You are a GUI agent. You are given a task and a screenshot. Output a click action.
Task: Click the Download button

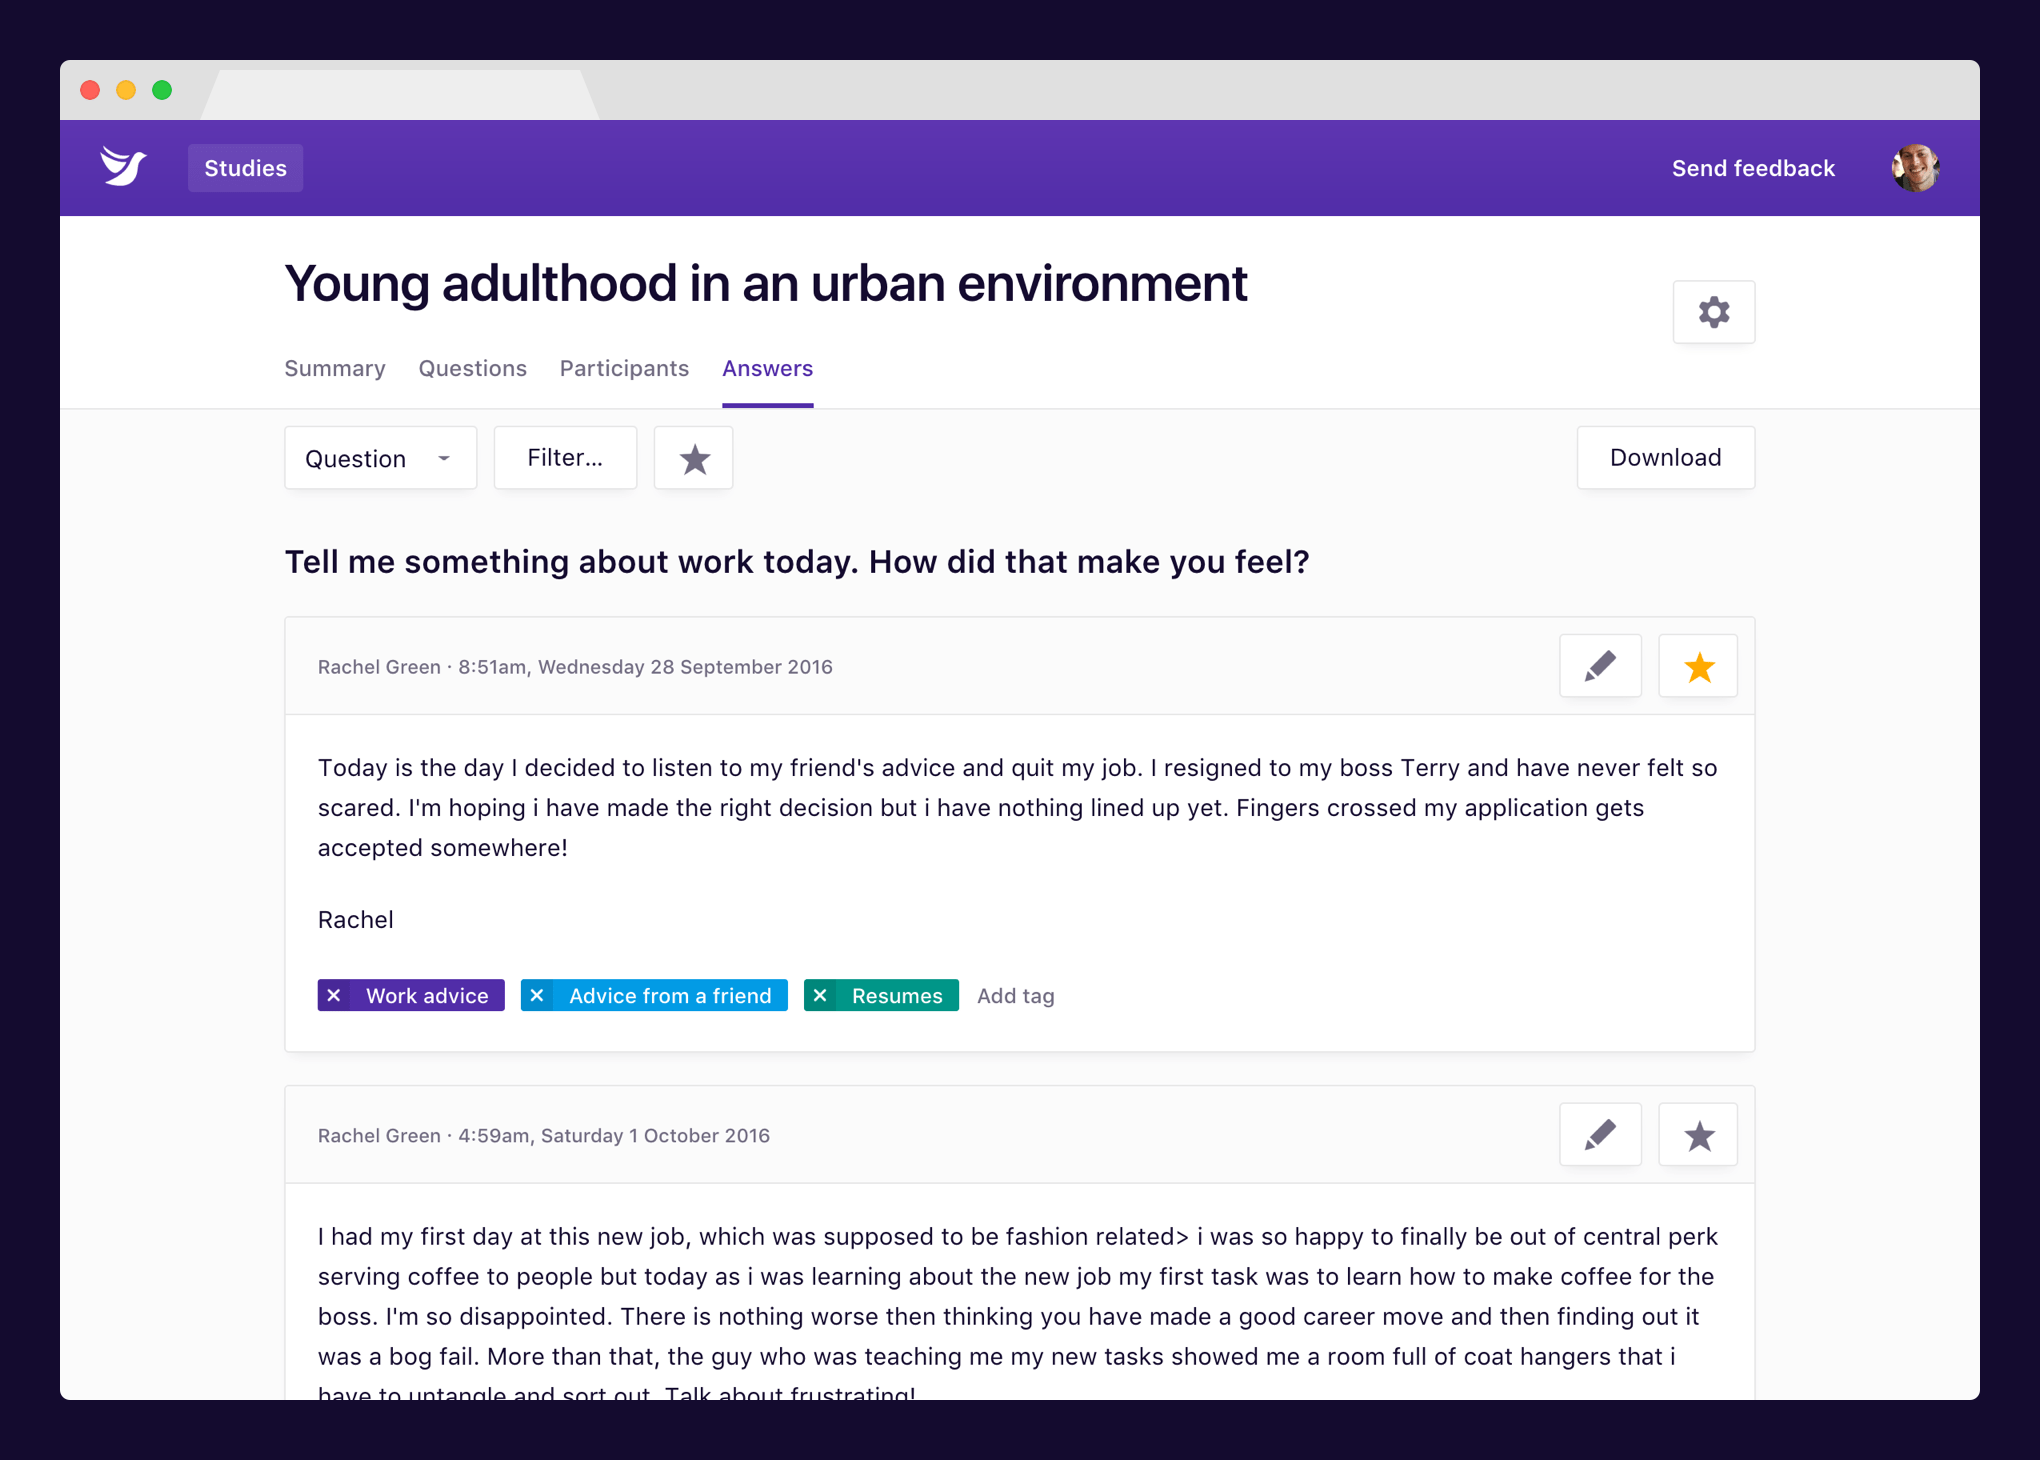click(x=1665, y=458)
